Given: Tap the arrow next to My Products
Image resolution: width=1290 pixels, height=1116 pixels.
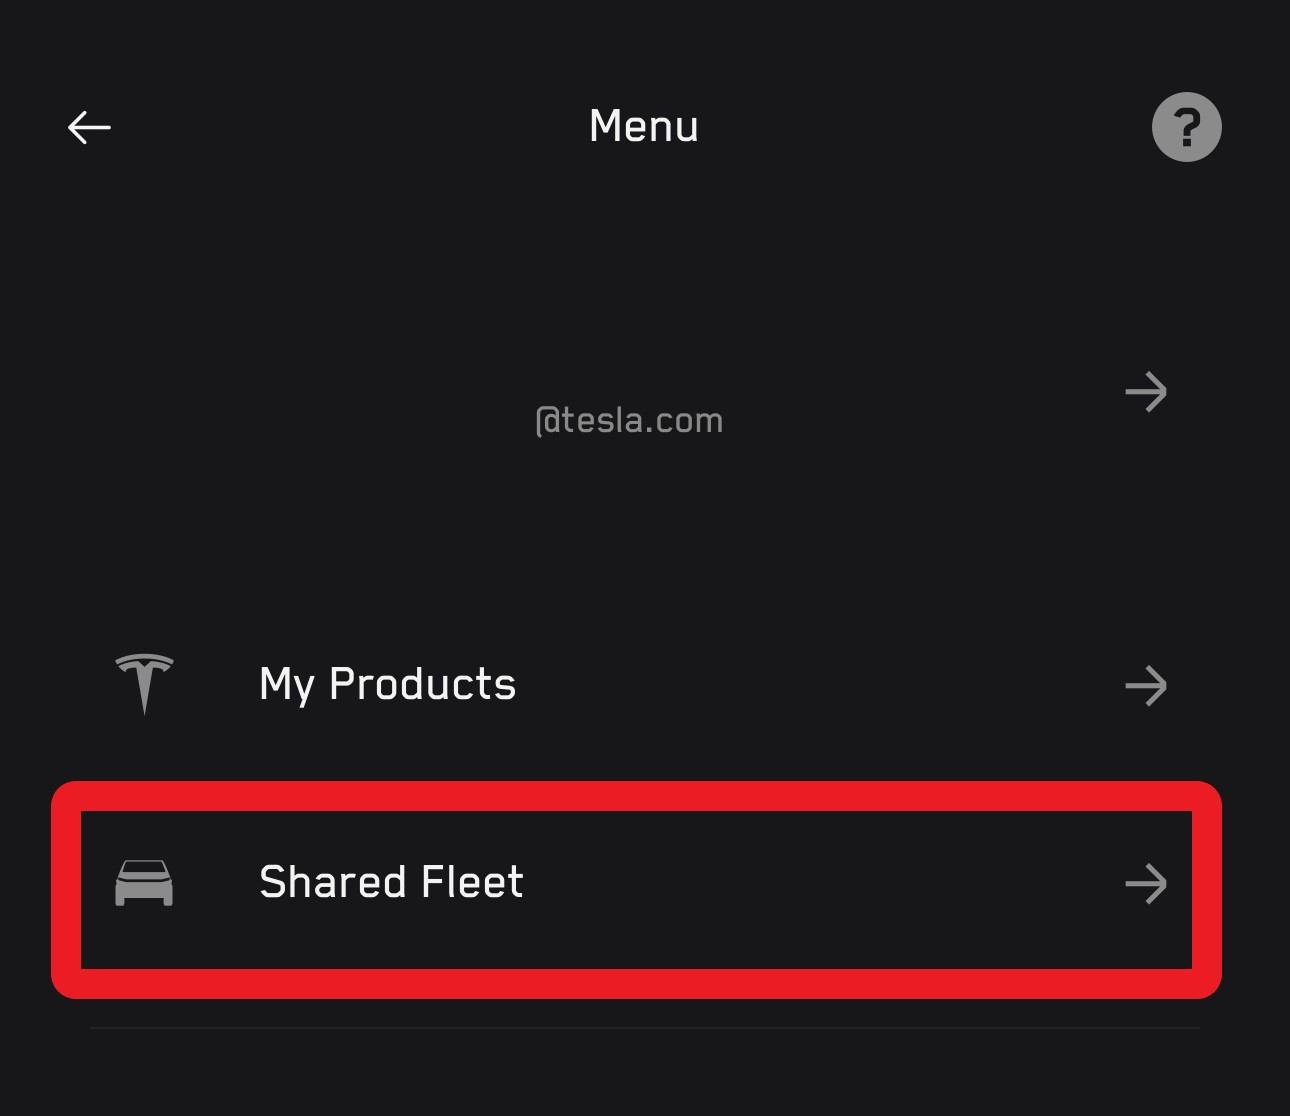Looking at the screenshot, I should click(1146, 686).
